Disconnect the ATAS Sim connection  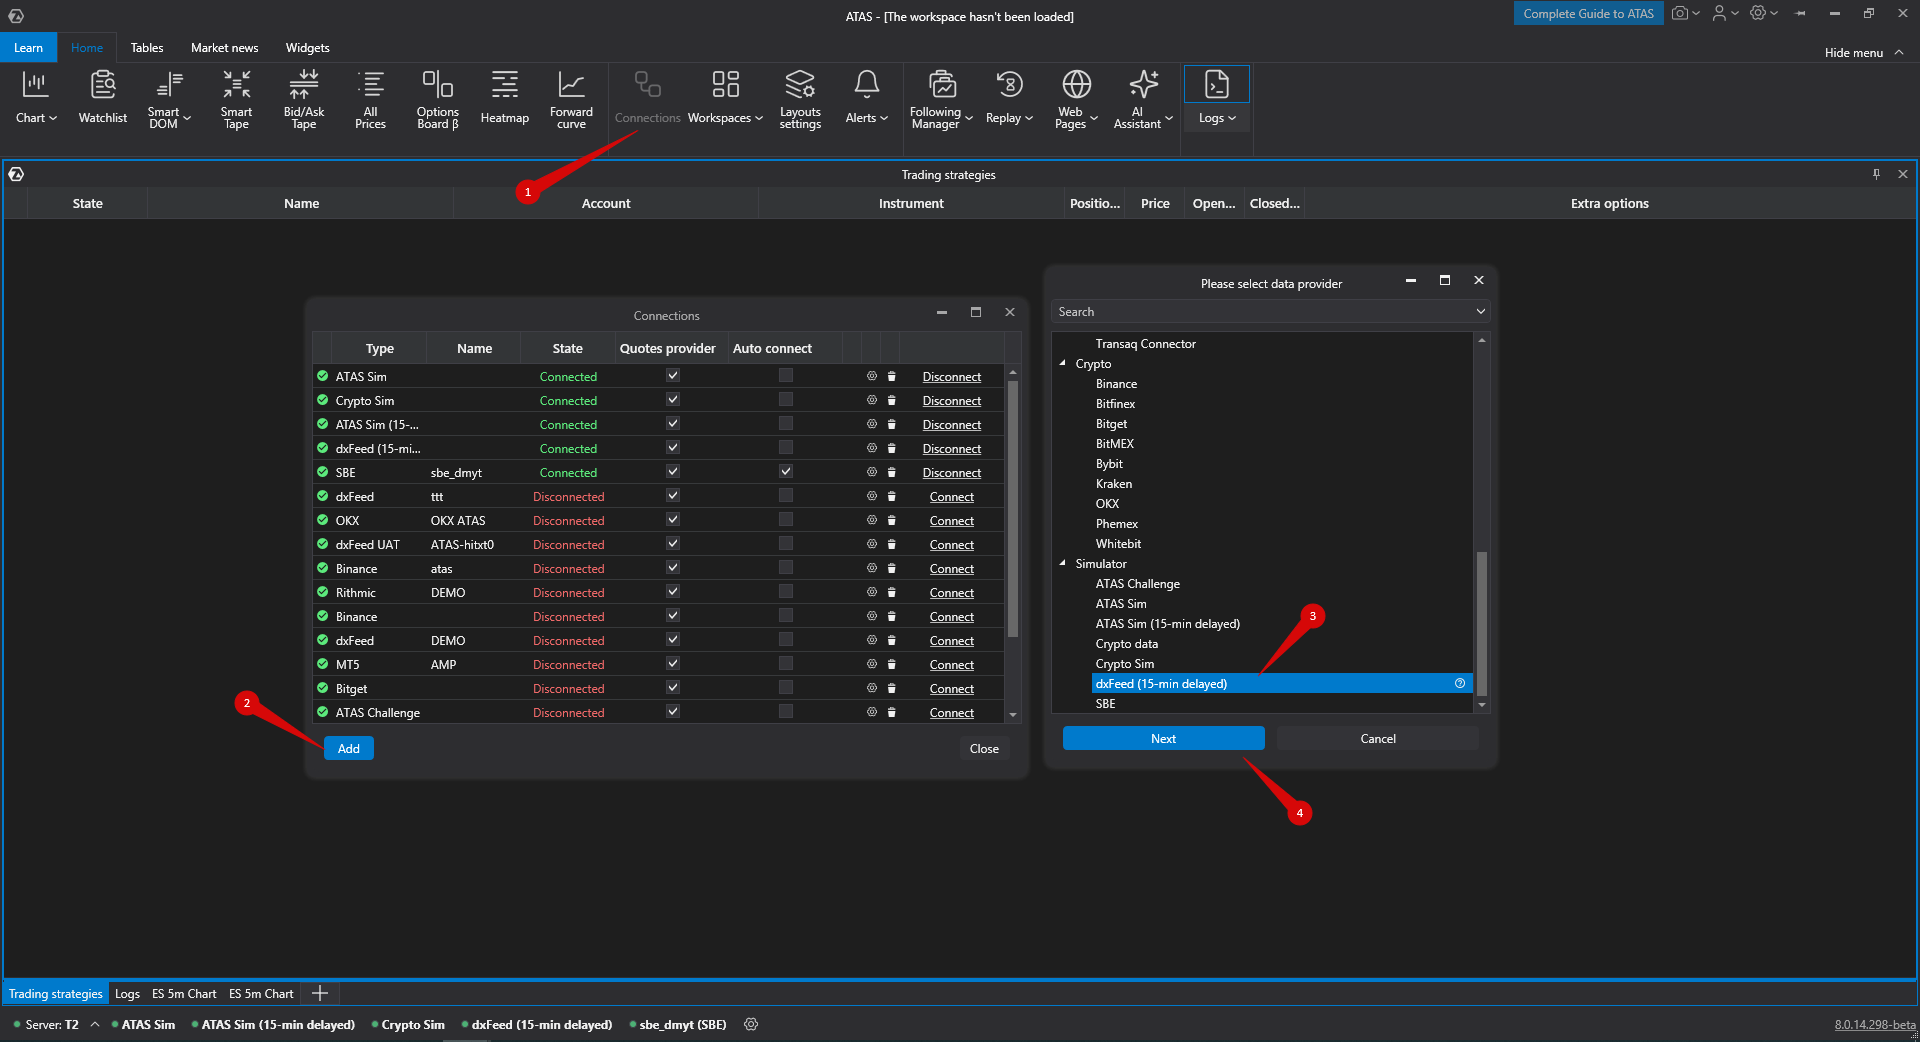(952, 376)
